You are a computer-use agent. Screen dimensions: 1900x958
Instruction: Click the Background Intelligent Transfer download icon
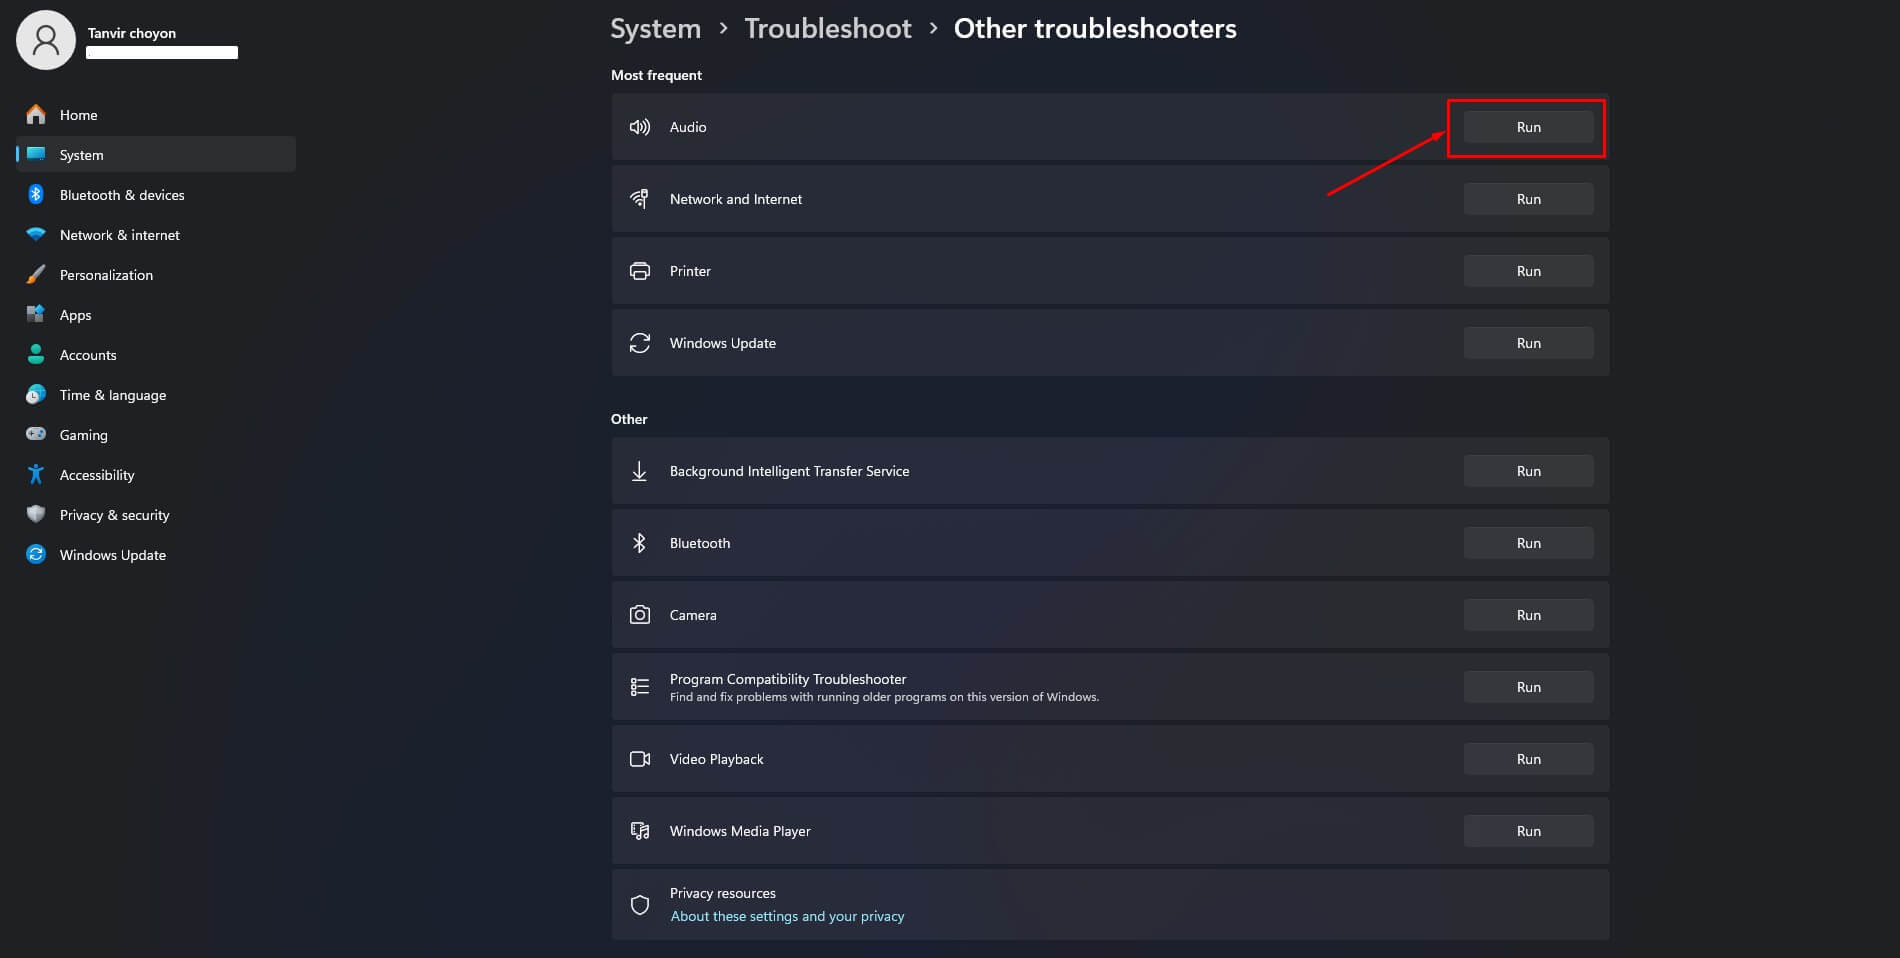pyautogui.click(x=640, y=471)
